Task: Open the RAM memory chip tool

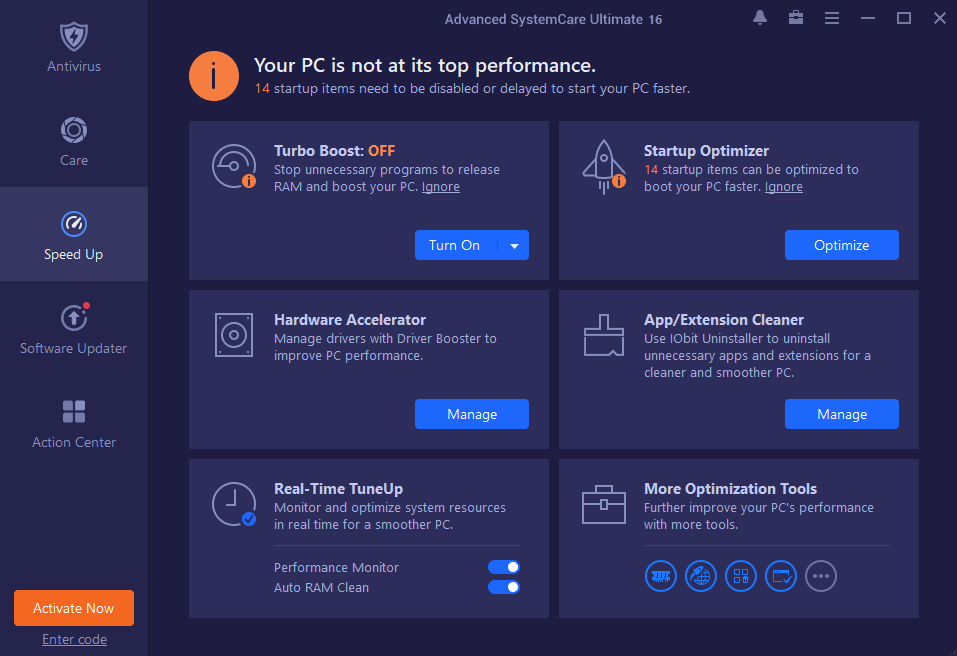Action: pos(661,576)
